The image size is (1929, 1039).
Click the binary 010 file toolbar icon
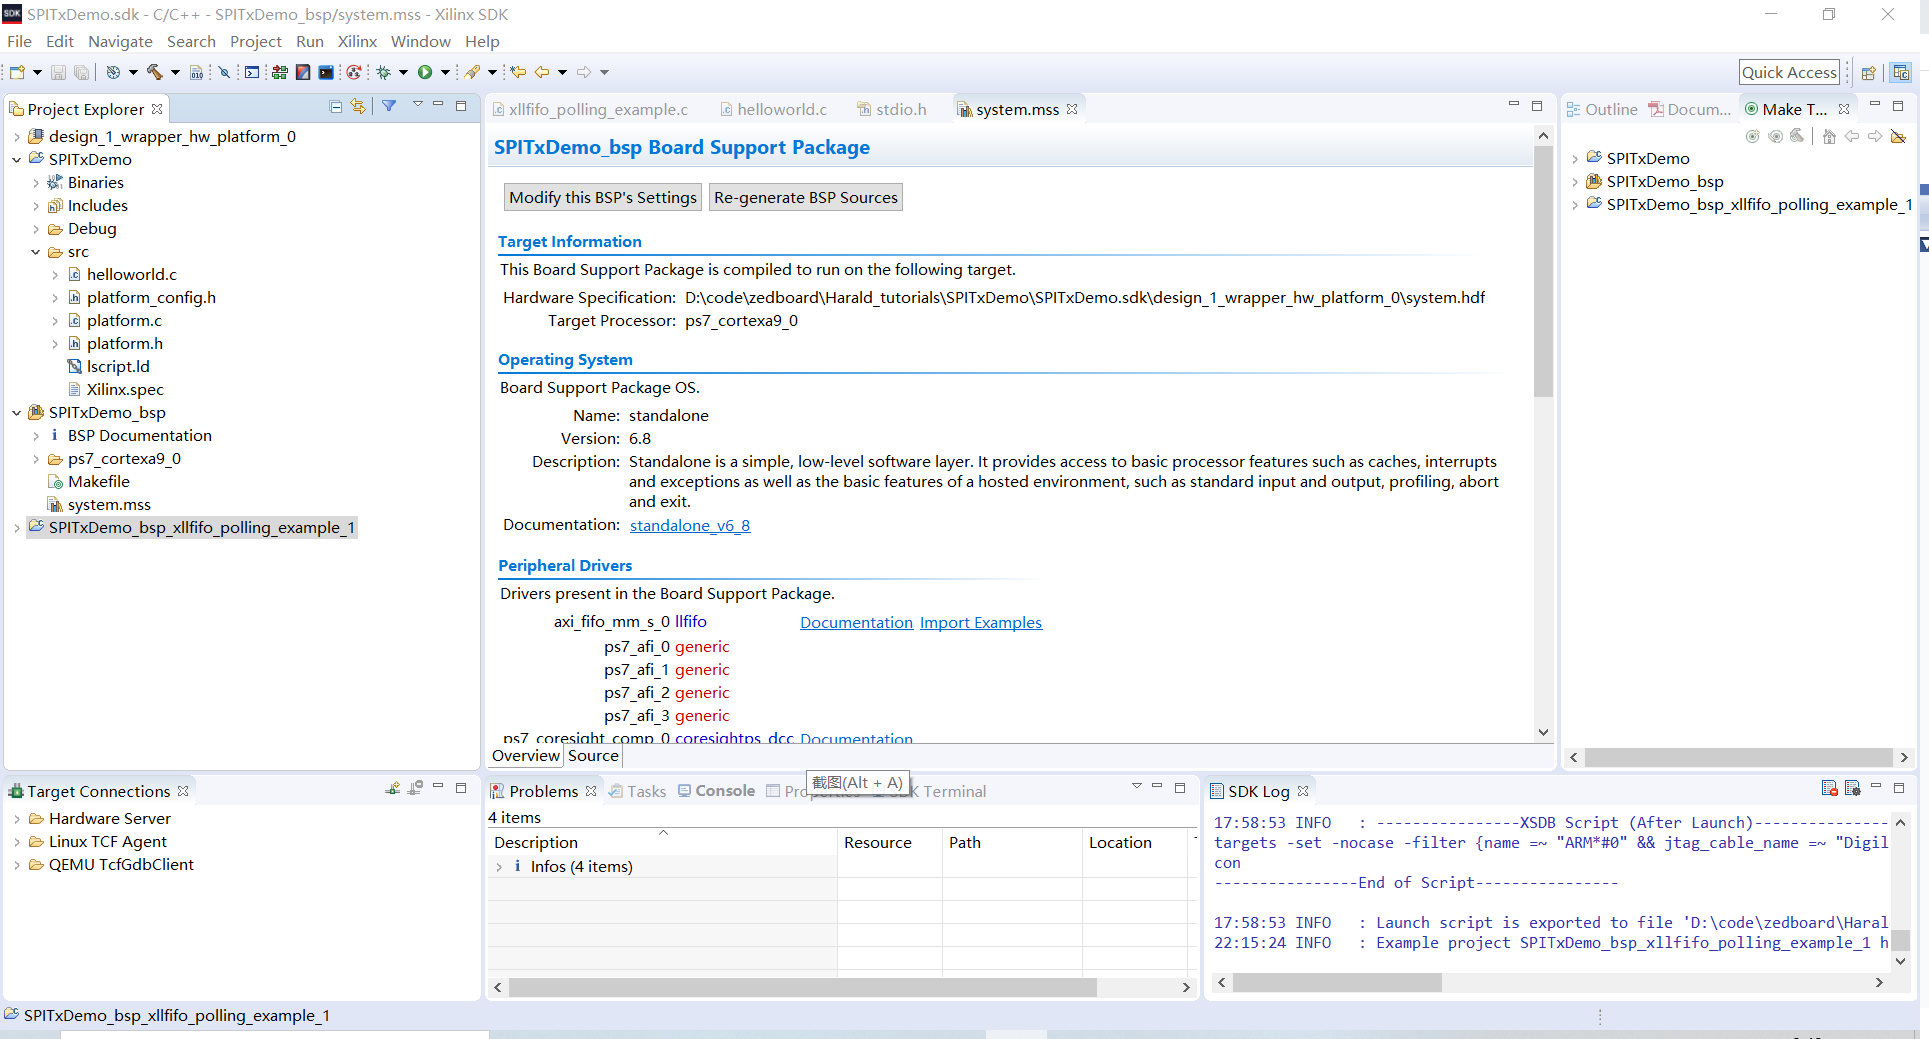[x=196, y=72]
